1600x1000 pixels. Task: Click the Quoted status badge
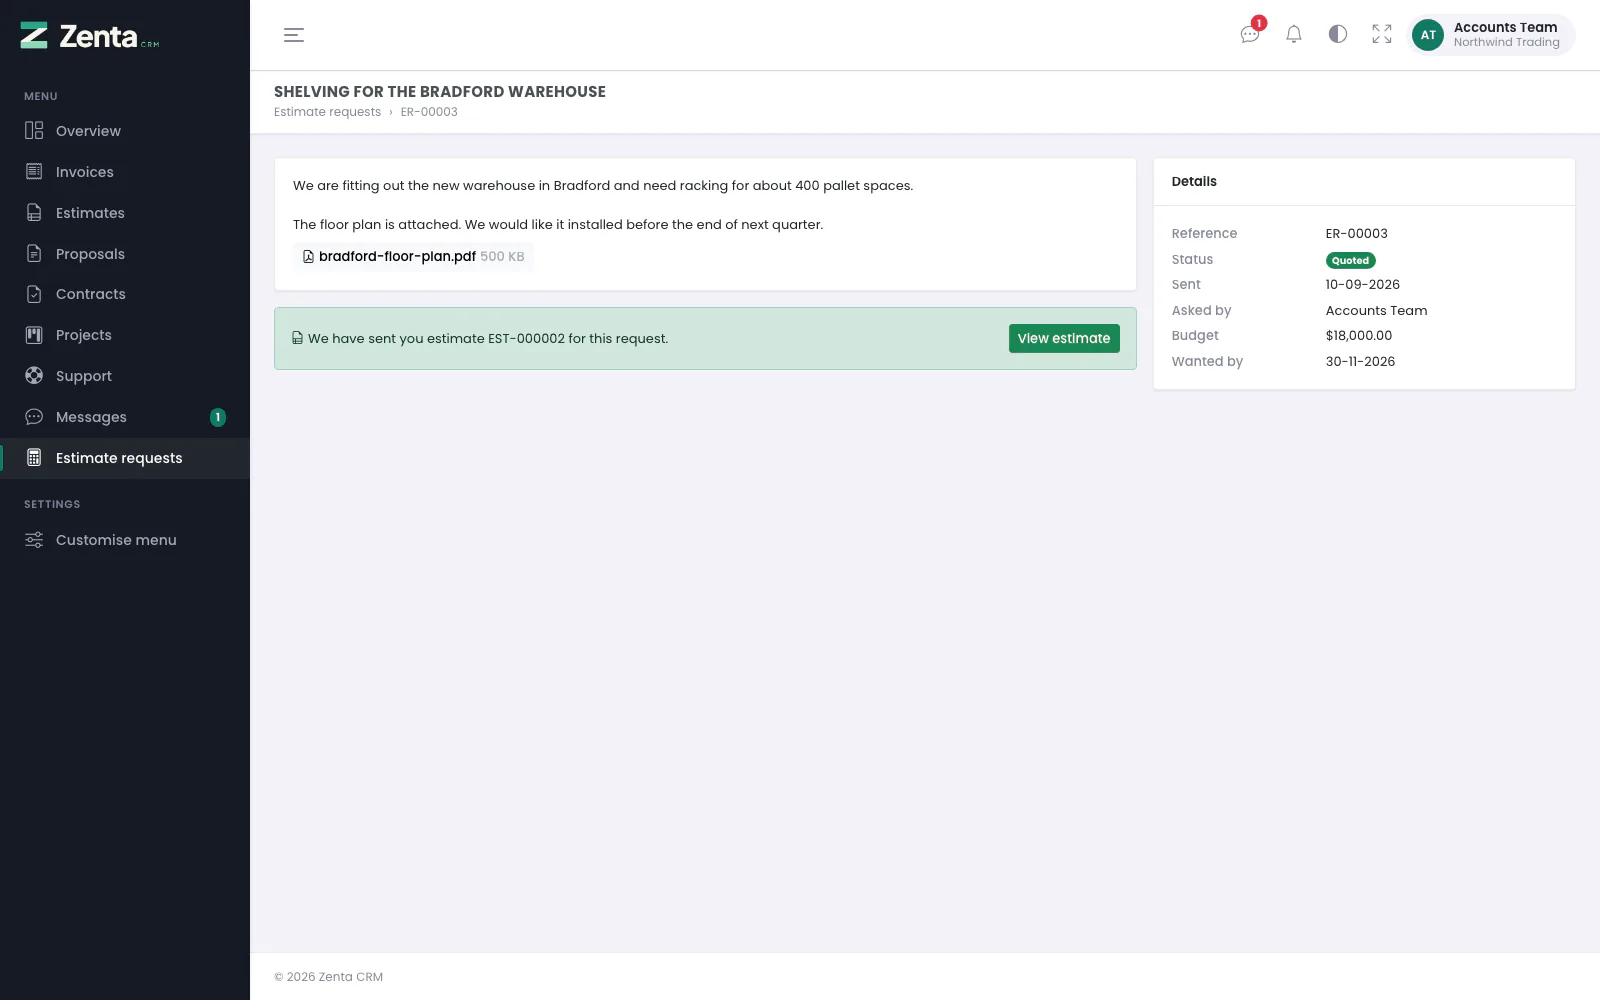(x=1350, y=260)
